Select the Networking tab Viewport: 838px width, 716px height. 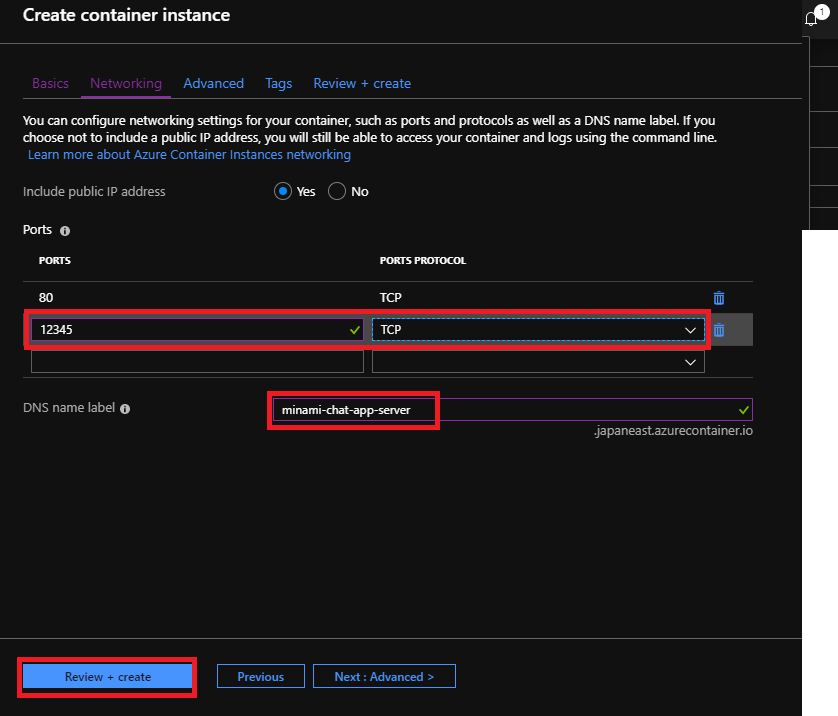pos(126,84)
